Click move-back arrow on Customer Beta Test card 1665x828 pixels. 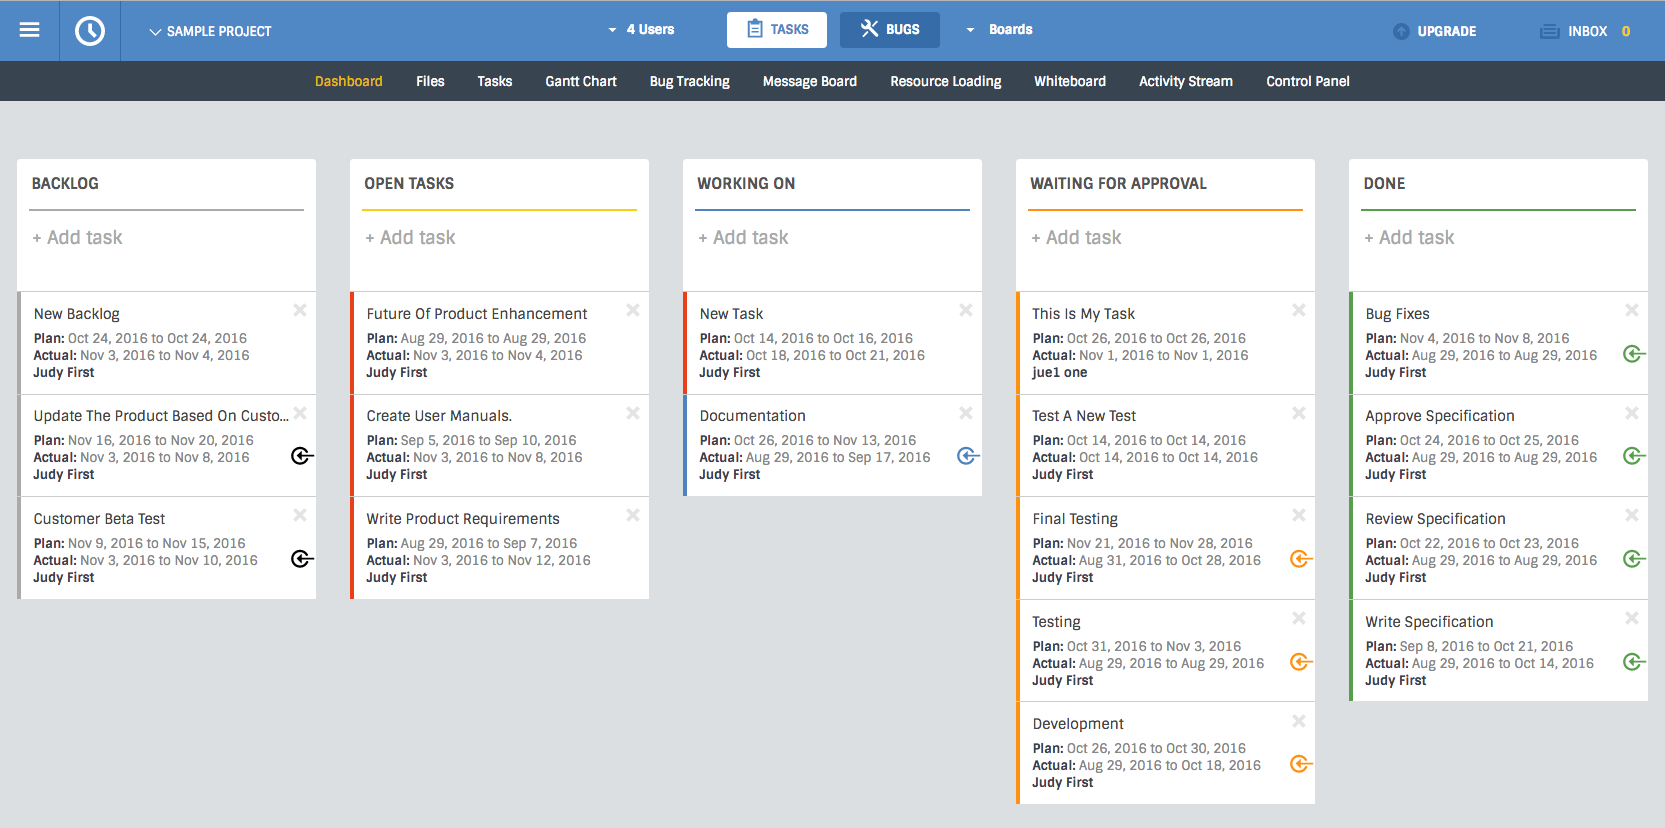coord(302,559)
